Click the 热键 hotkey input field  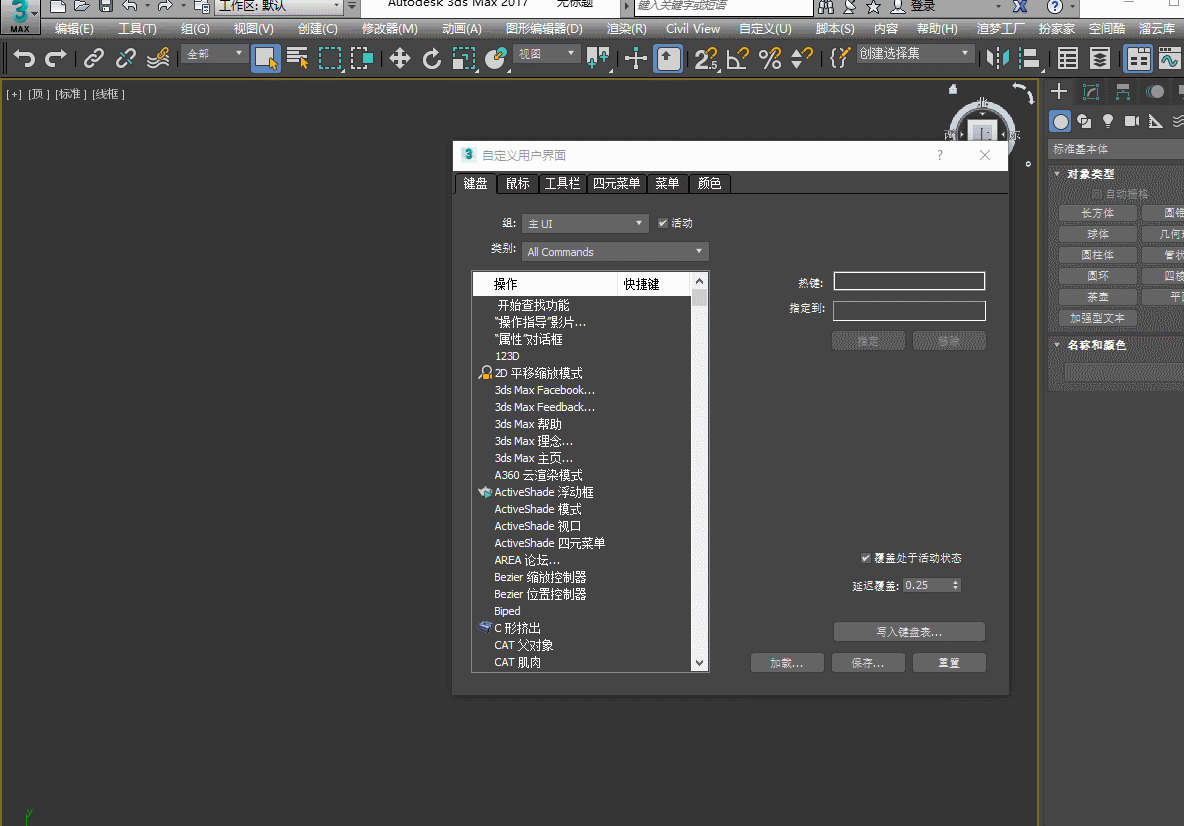(x=909, y=282)
